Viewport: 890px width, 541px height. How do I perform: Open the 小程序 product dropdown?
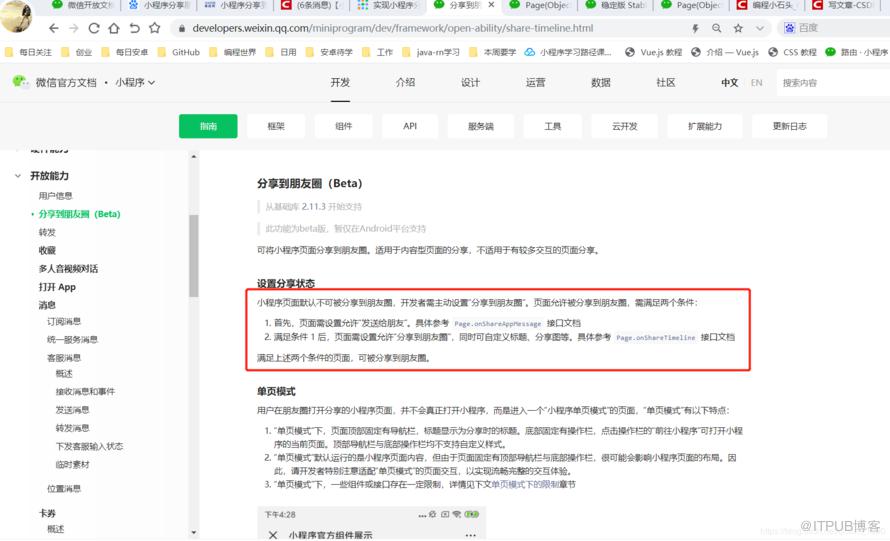pyautogui.click(x=135, y=82)
